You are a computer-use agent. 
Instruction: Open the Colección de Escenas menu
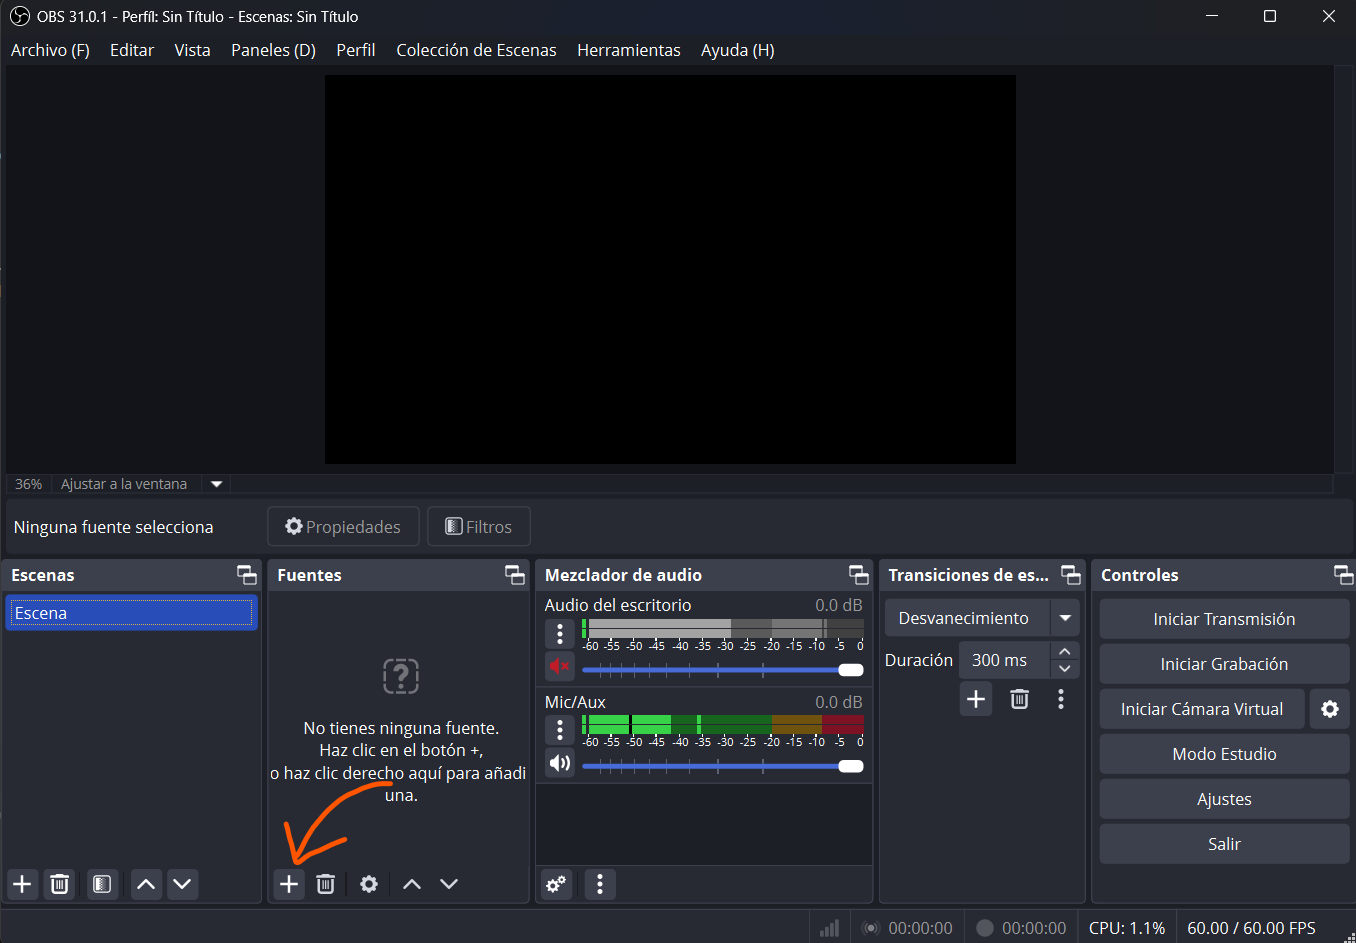(476, 50)
